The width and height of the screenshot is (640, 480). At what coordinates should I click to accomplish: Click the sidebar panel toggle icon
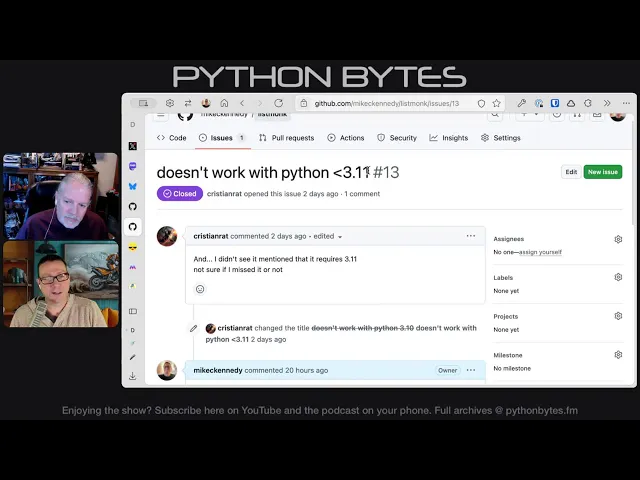point(133,311)
